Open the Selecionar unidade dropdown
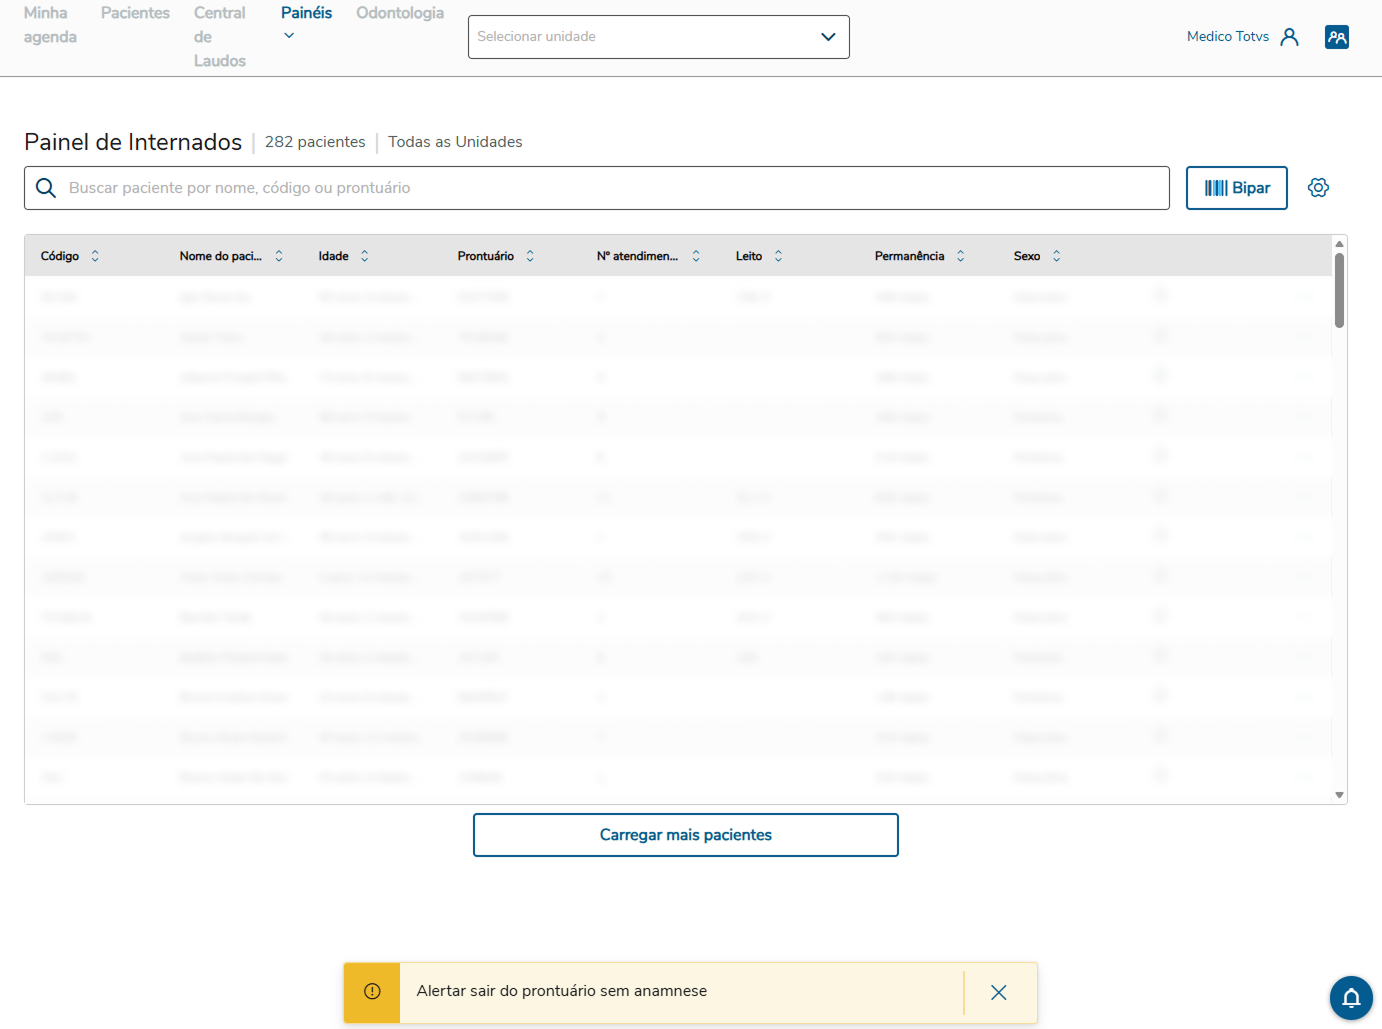The height and width of the screenshot is (1029, 1382). [x=659, y=37]
